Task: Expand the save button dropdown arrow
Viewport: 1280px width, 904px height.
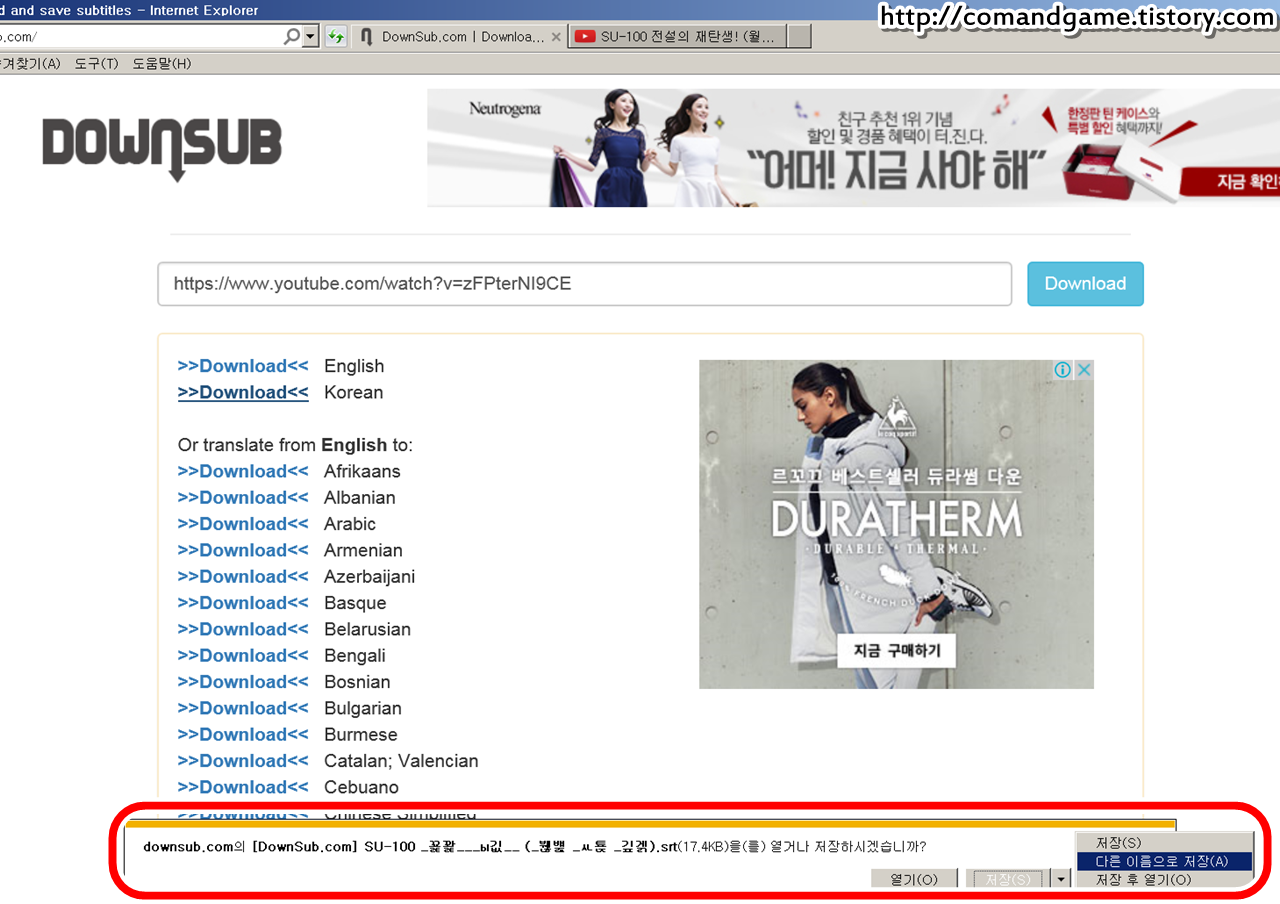Action: click(1061, 879)
